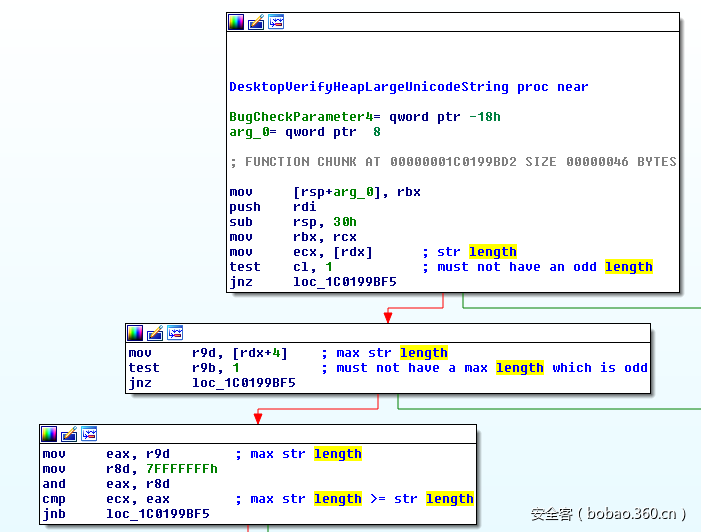Click the cmp ecx, eax instruction
Image resolution: width=701 pixels, height=532 pixels.
tap(106, 499)
